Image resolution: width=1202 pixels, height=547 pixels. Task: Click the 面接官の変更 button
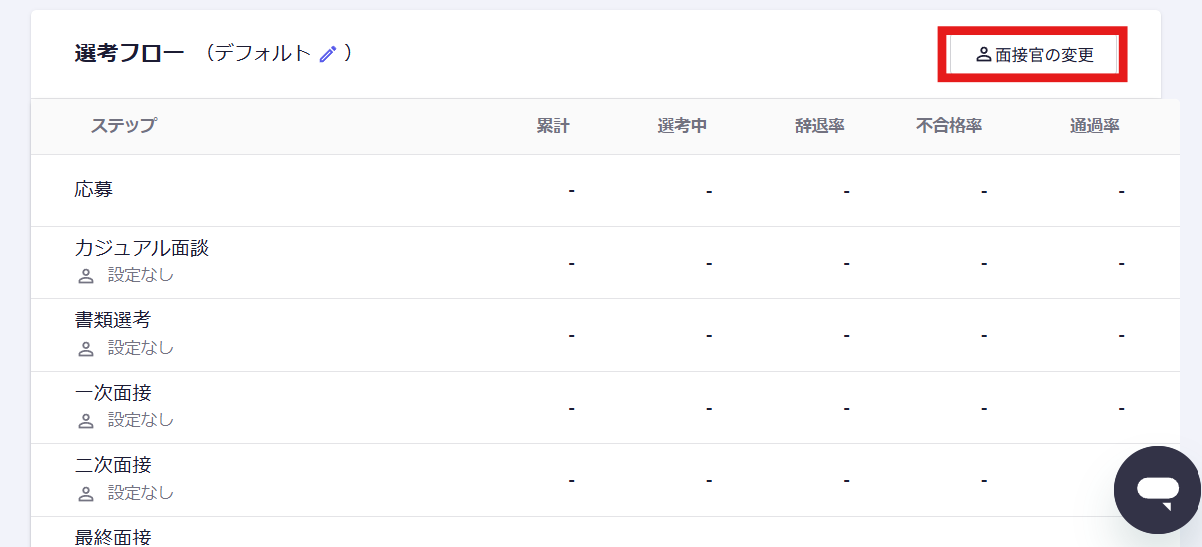(x=1034, y=55)
